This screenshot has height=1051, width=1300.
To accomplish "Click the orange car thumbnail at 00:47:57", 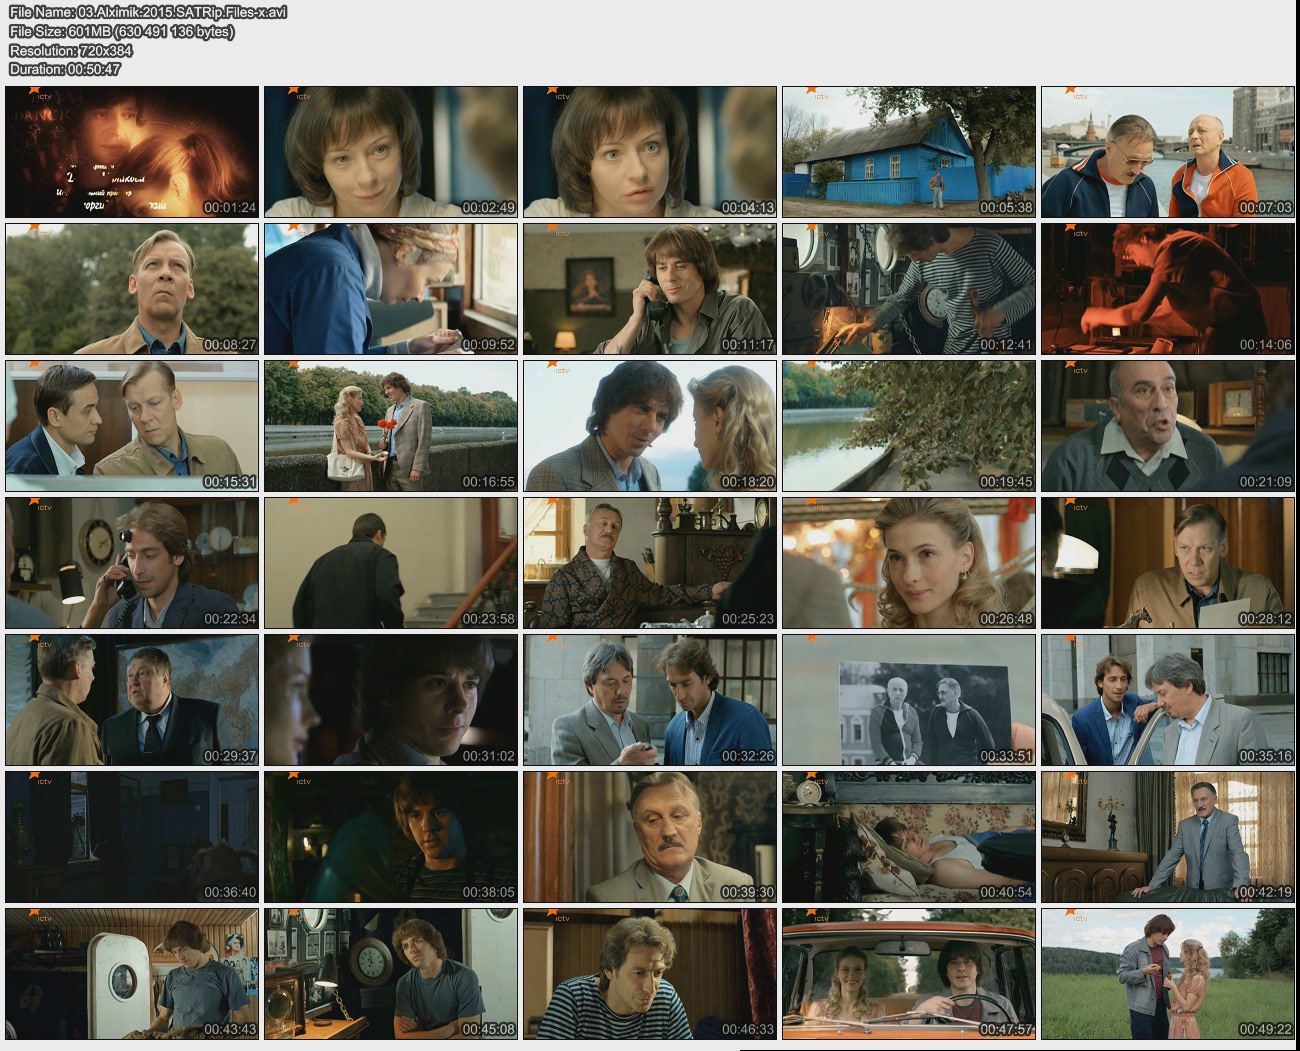I will pos(908,974).
